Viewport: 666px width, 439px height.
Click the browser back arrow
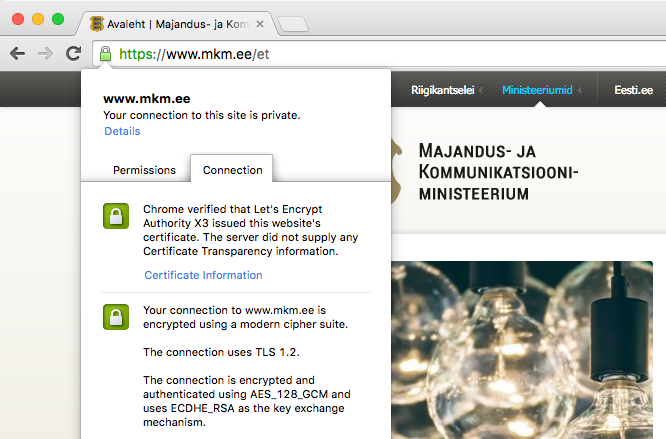(x=17, y=54)
